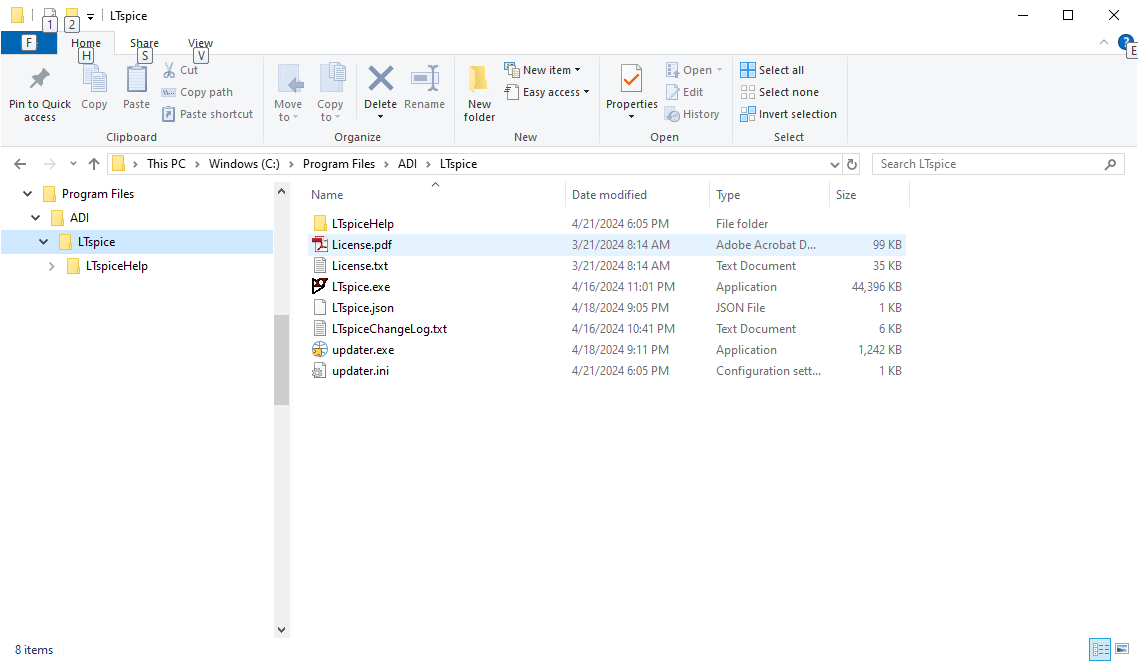This screenshot has width=1138, height=662.
Task: Click the Cut scissors command
Action: tap(180, 70)
